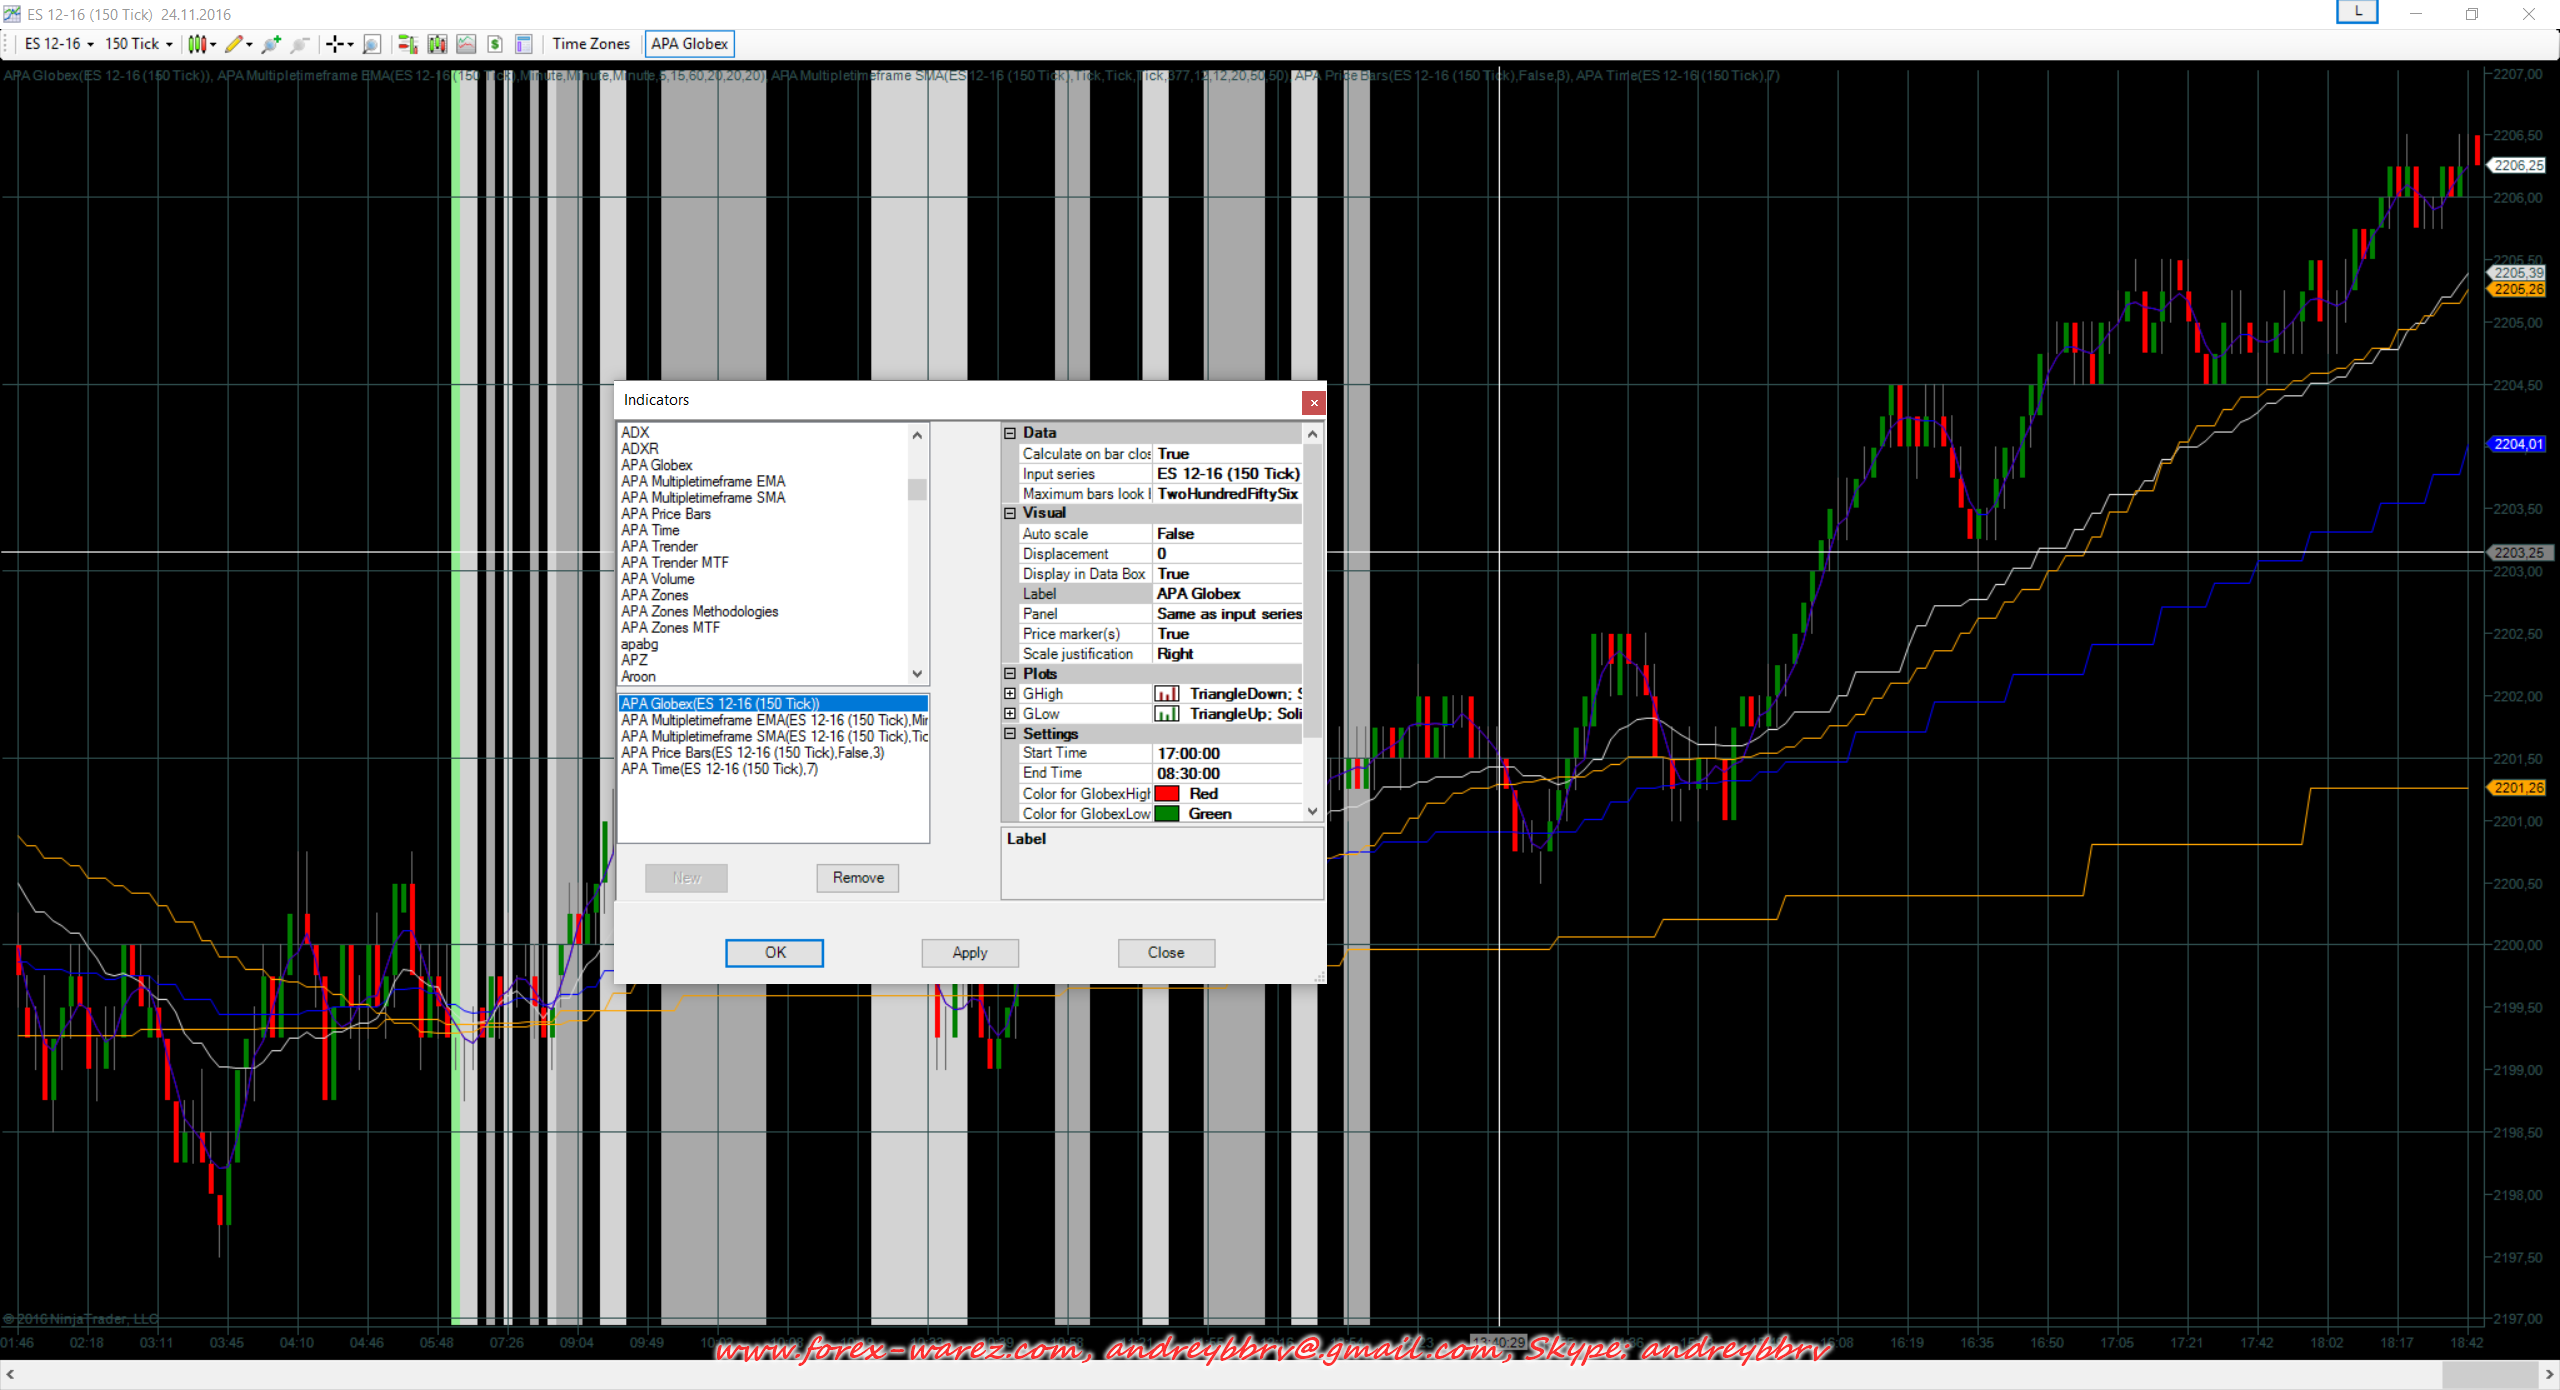Click the zoom in magnifier icon
The width and height of the screenshot is (2560, 1390).
pos(270,44)
